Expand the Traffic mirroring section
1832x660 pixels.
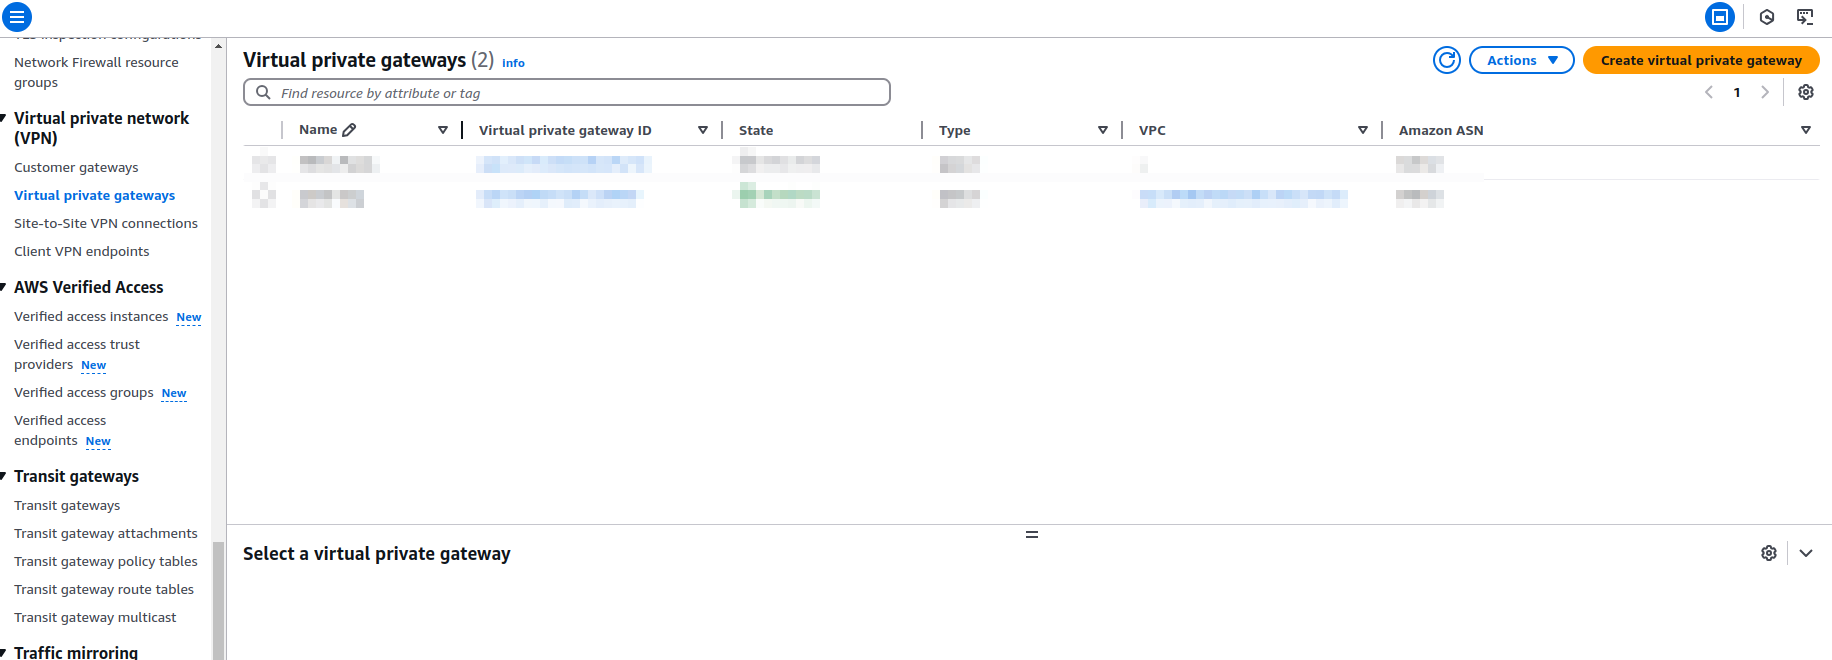point(3,652)
